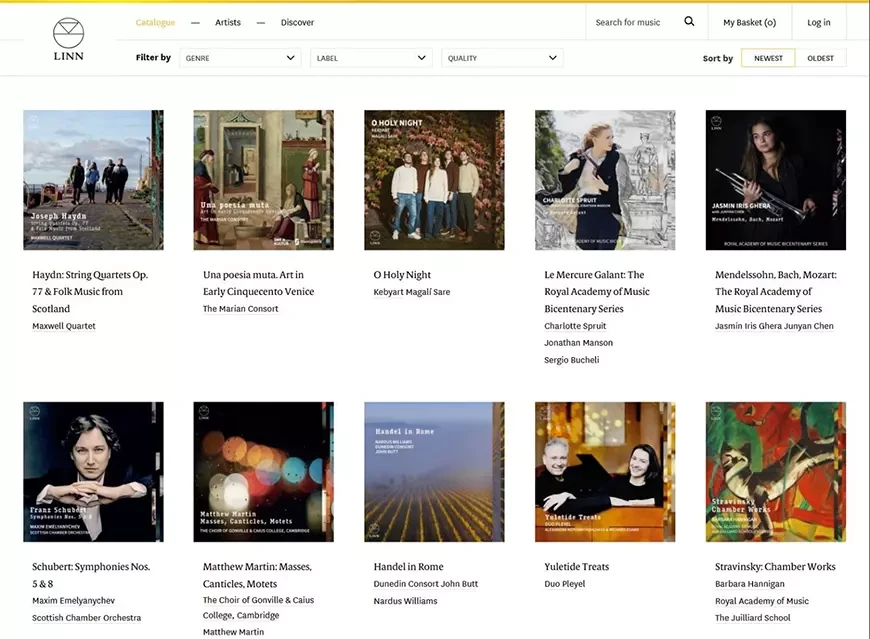Select the O Holy Night album cover
The image size is (870, 639).
click(434, 180)
